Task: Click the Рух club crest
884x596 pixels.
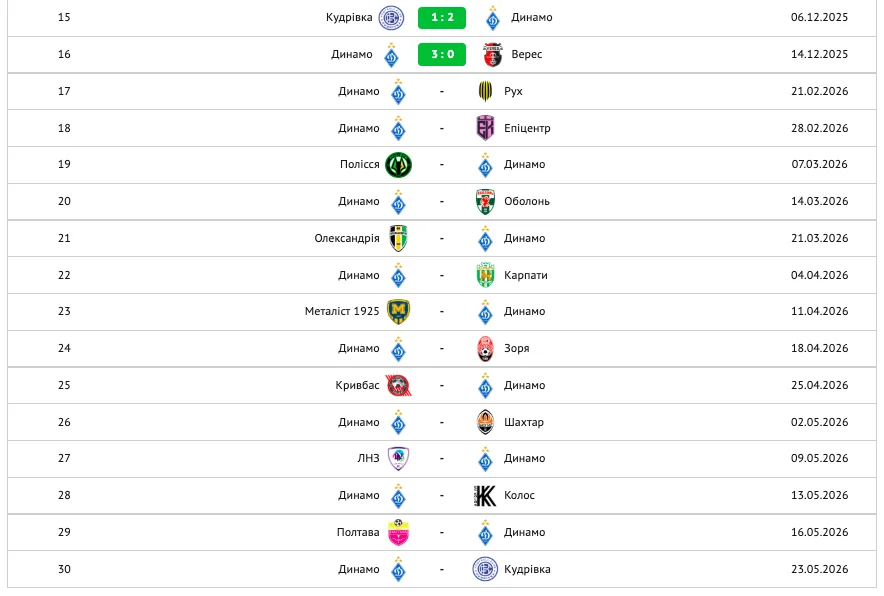Action: [x=485, y=92]
